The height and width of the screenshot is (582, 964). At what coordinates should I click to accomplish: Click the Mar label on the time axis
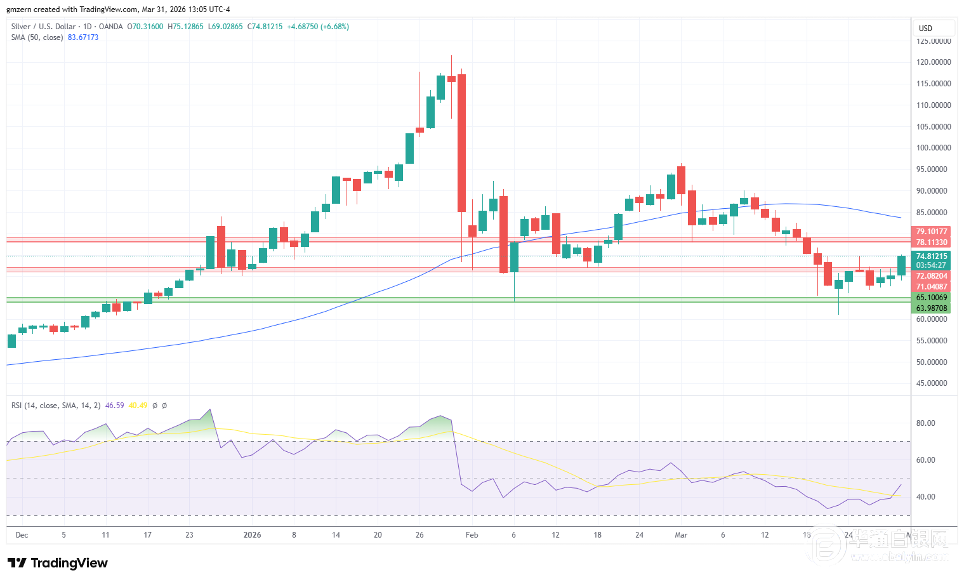[x=681, y=535]
